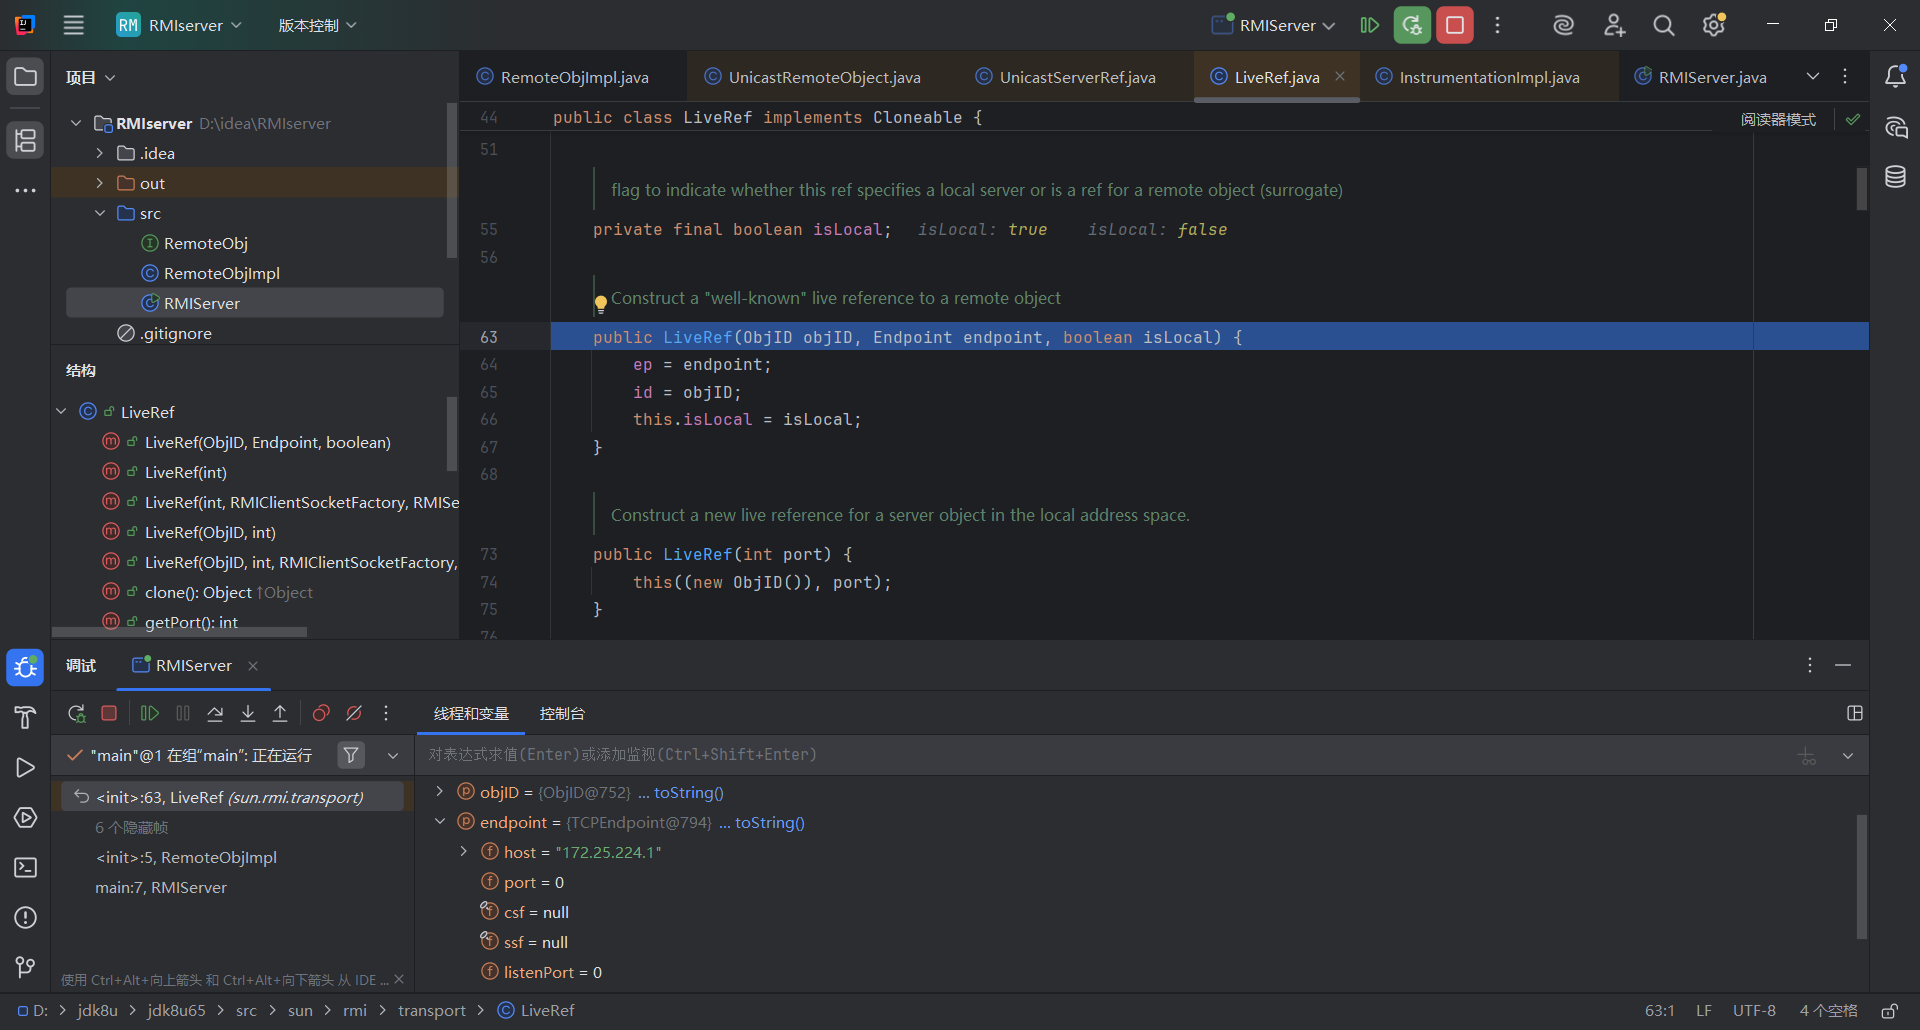Click the toString() link next to endpoint

click(769, 822)
